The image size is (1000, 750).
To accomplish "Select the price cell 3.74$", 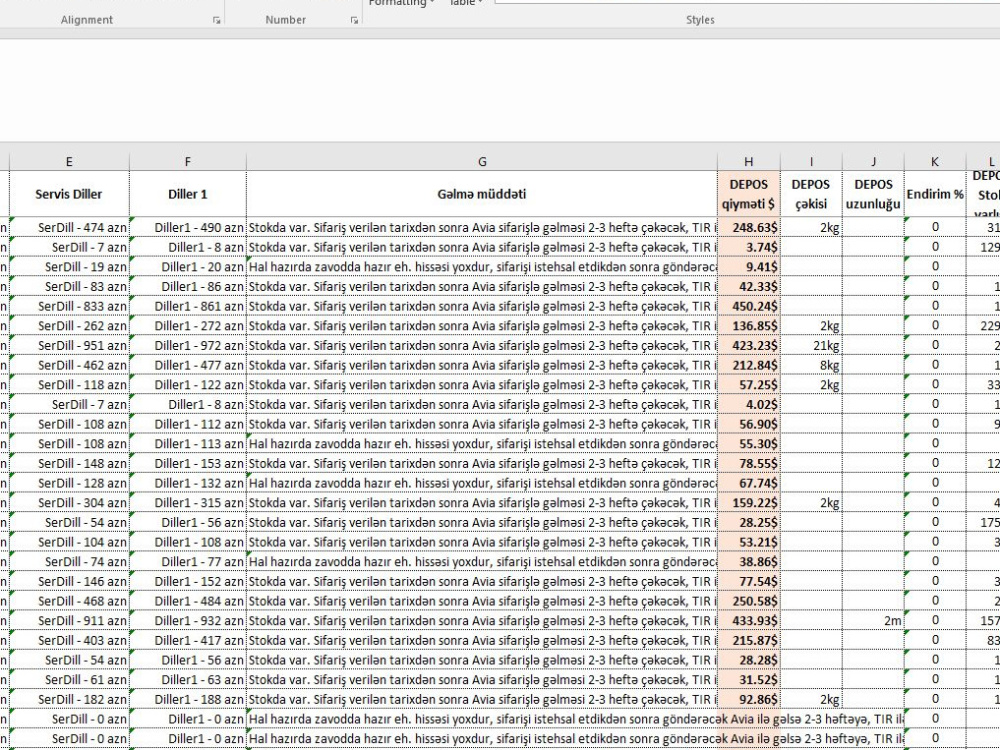I will pos(749,247).
